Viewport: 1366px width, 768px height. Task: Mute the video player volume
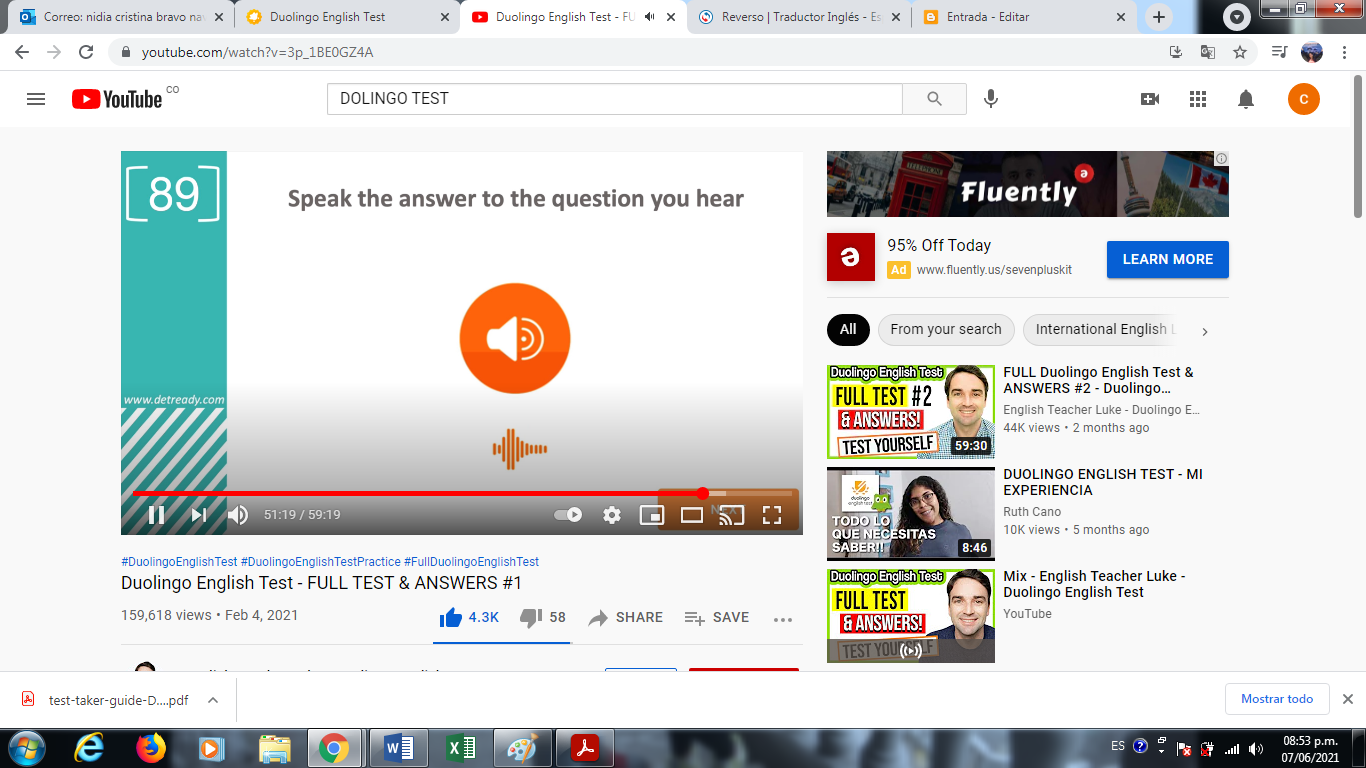tap(237, 515)
